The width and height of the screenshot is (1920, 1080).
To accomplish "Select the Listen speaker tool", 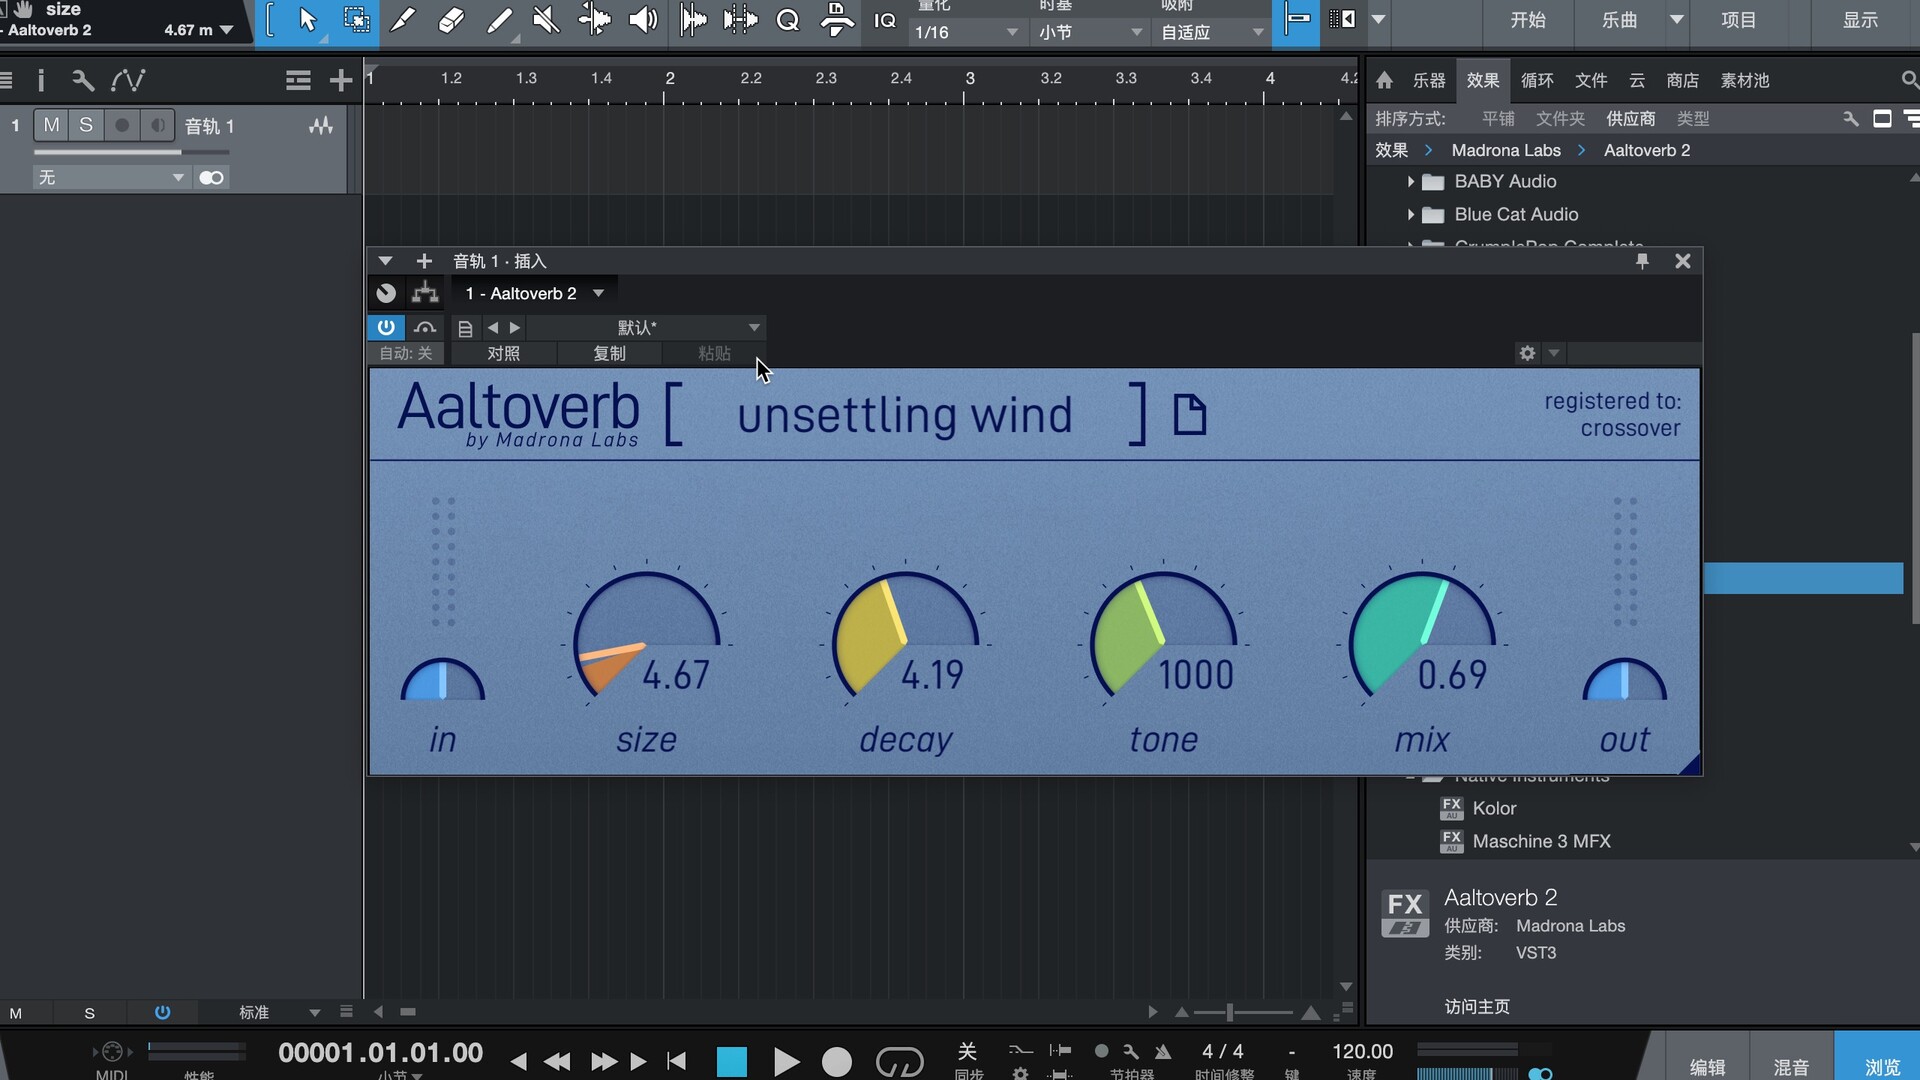I will tap(643, 20).
